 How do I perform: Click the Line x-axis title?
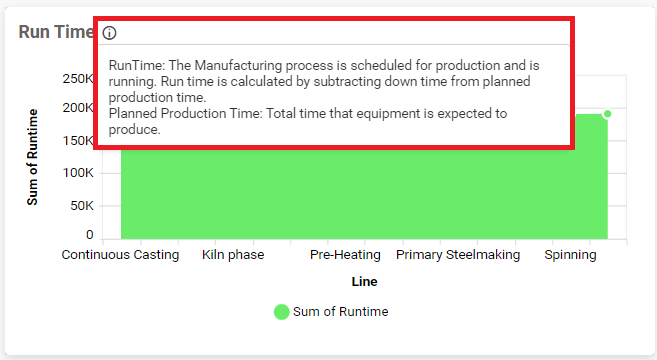coord(365,282)
